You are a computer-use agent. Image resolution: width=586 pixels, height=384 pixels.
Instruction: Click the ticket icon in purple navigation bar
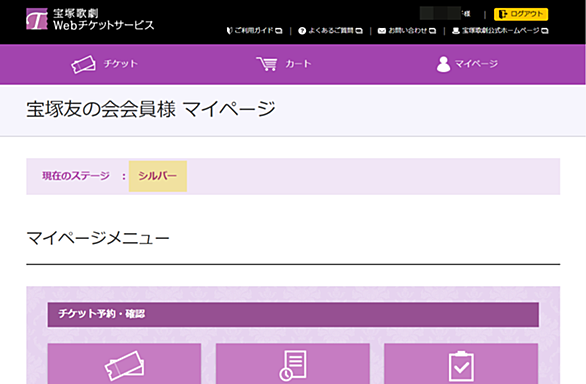click(83, 64)
